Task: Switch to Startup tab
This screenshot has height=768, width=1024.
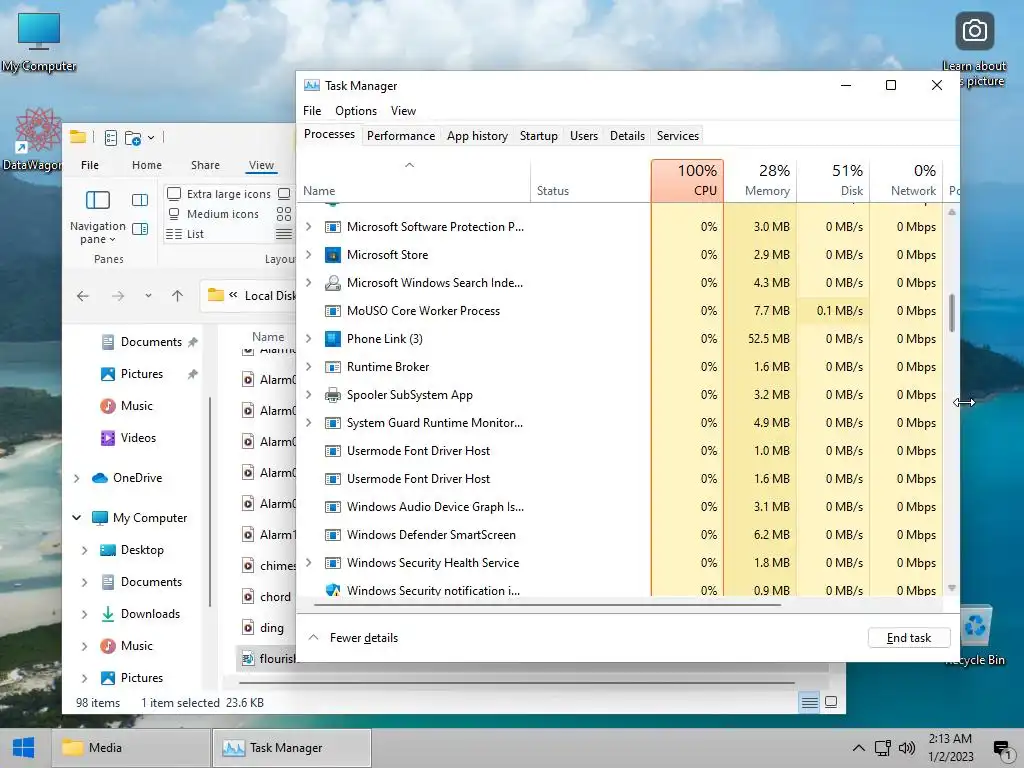Action: [539, 136]
